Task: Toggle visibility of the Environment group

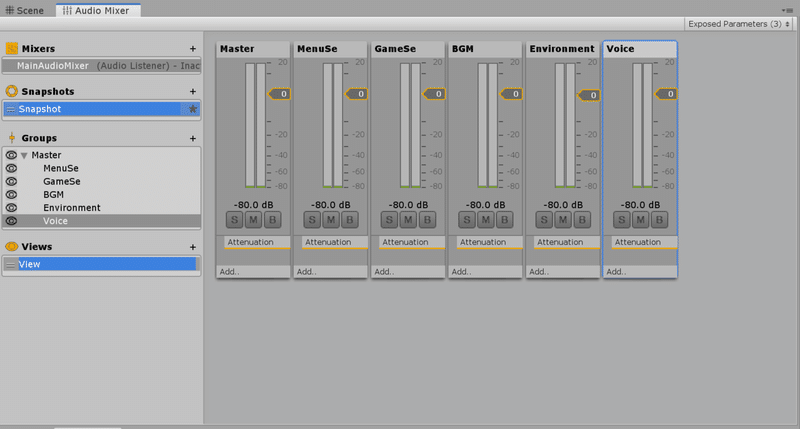Action: pyautogui.click(x=11, y=208)
